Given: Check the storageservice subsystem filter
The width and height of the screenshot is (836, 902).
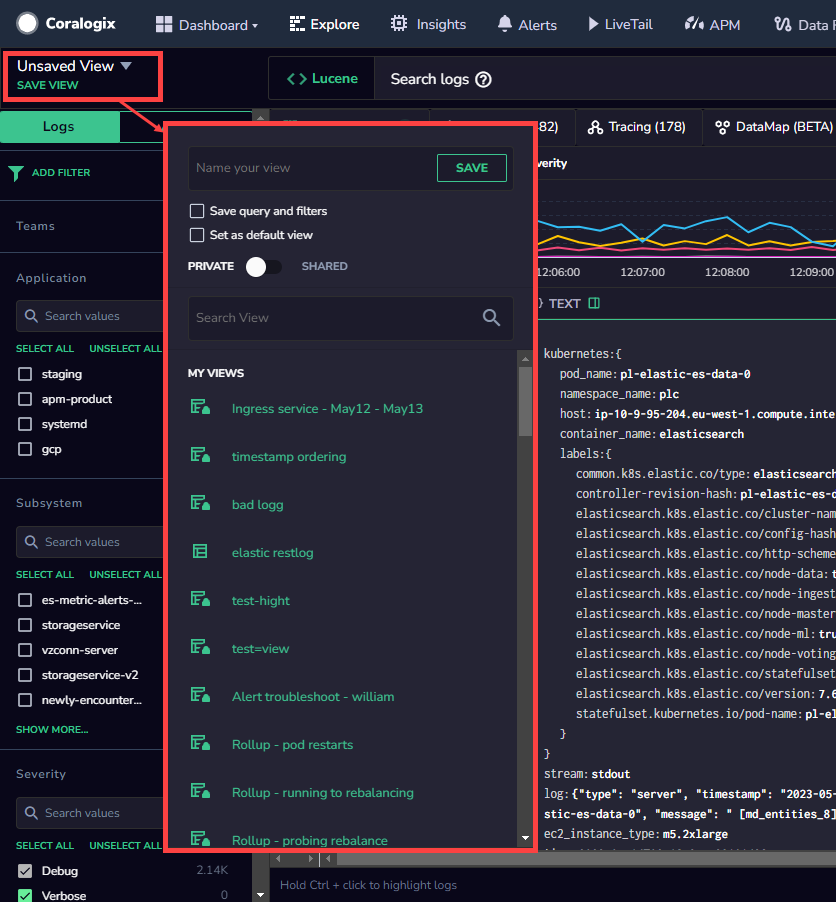Looking at the screenshot, I should [25, 625].
